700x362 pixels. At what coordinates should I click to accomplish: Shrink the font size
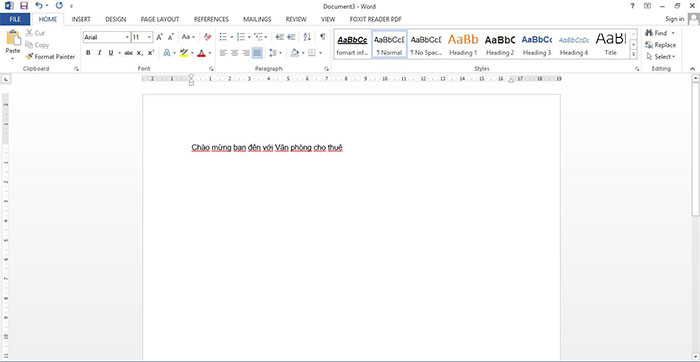click(171, 37)
